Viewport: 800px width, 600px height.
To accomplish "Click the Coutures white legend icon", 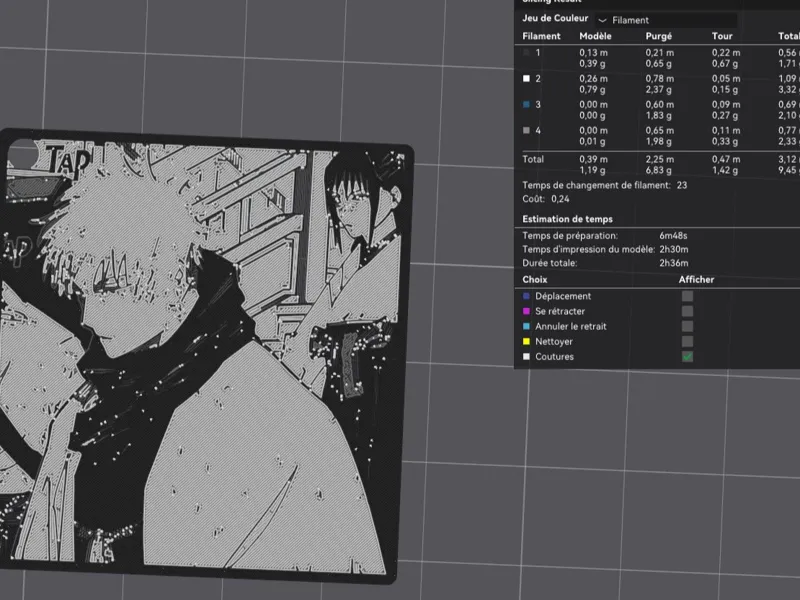I will point(527,357).
